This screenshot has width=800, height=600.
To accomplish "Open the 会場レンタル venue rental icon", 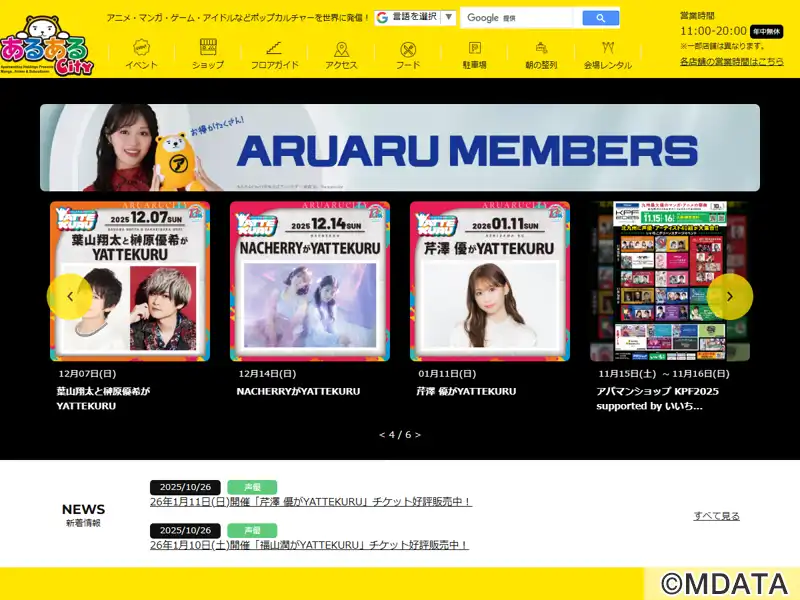I will (608, 50).
